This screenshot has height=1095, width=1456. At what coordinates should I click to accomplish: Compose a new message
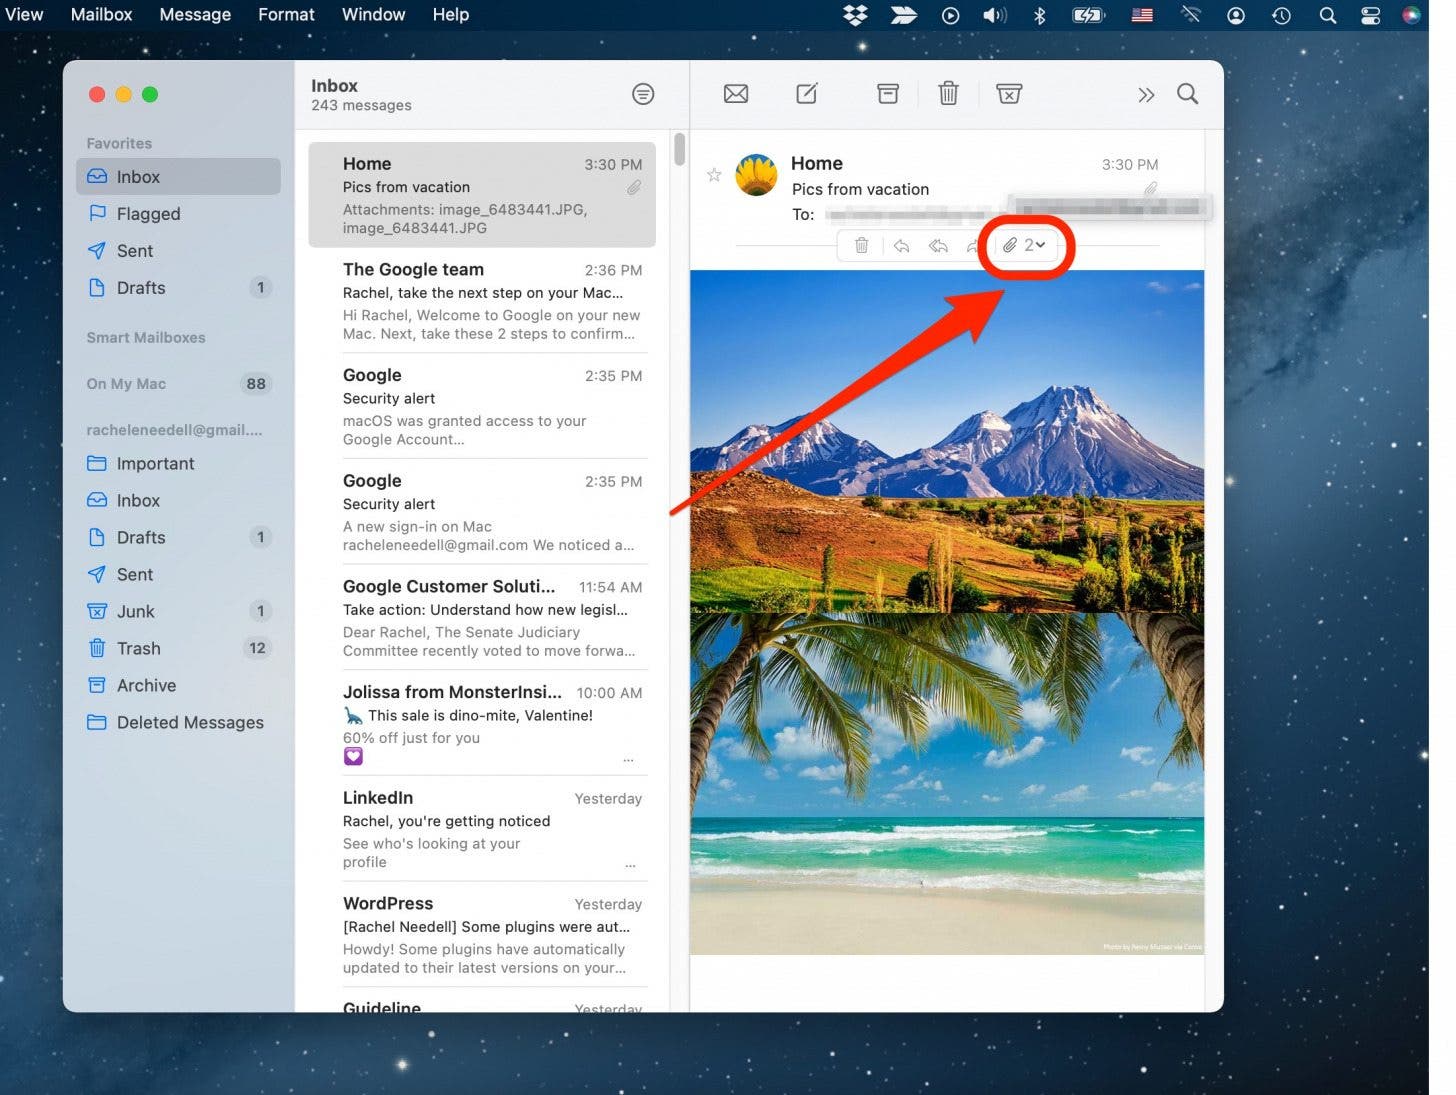click(806, 94)
